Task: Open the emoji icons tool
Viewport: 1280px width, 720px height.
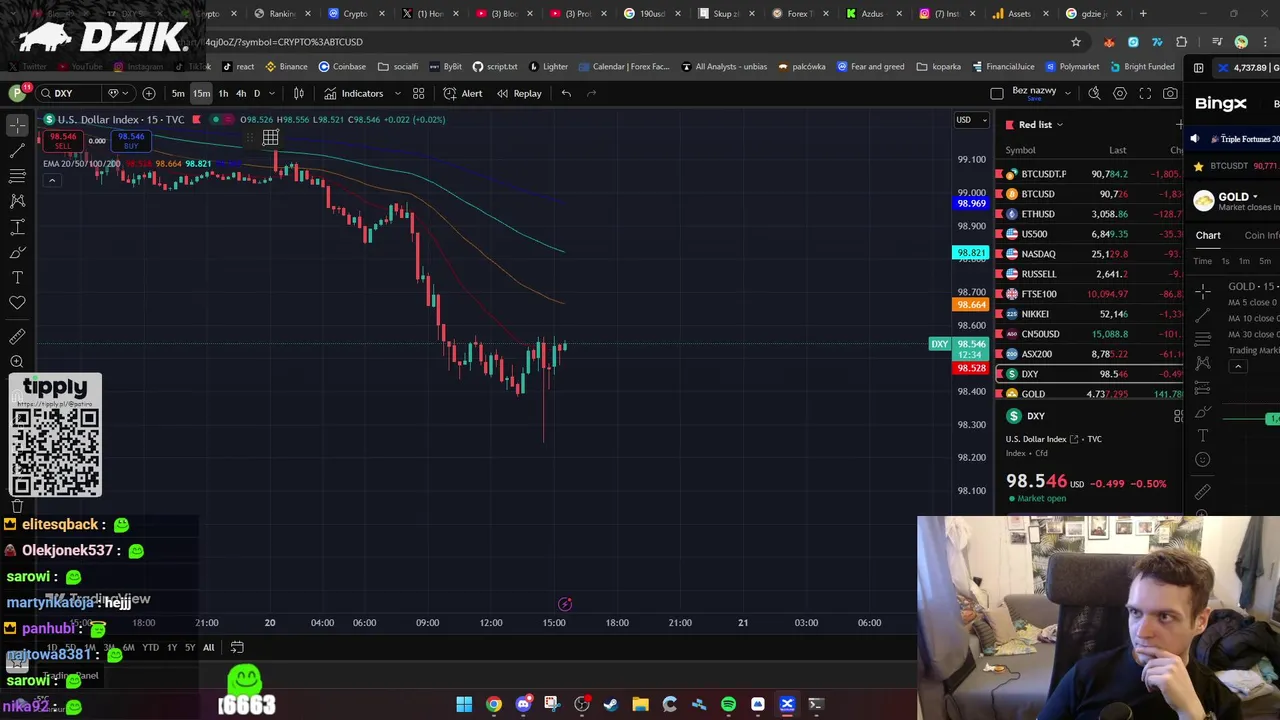Action: point(17,302)
